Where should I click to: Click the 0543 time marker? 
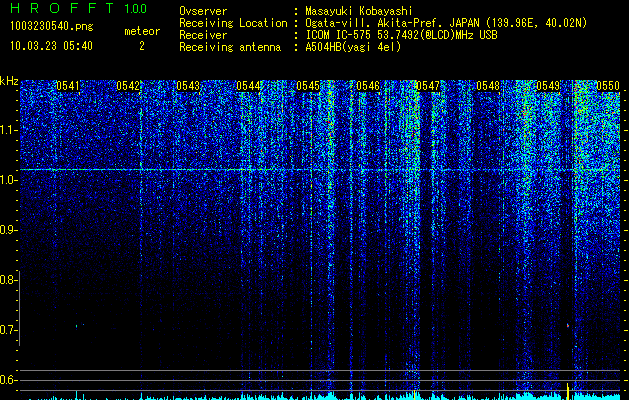(188, 86)
